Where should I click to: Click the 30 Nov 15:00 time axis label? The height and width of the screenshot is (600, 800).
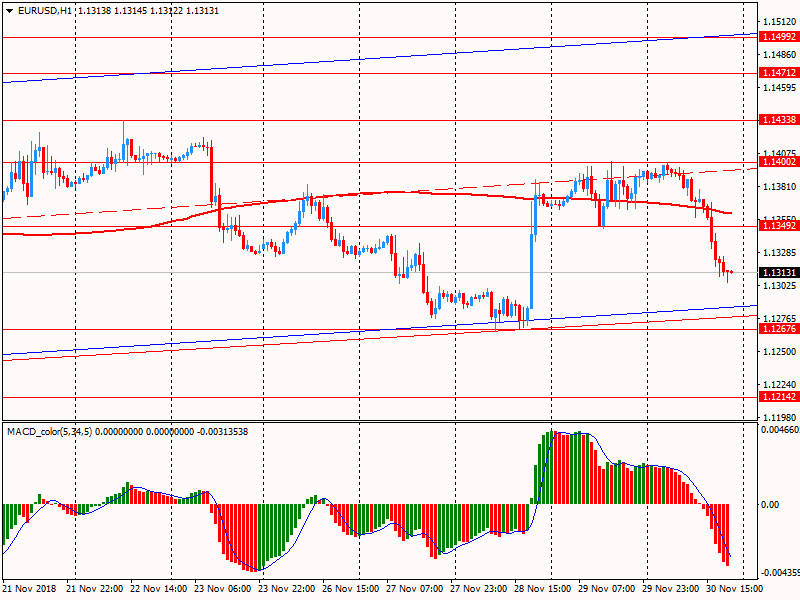point(735,588)
